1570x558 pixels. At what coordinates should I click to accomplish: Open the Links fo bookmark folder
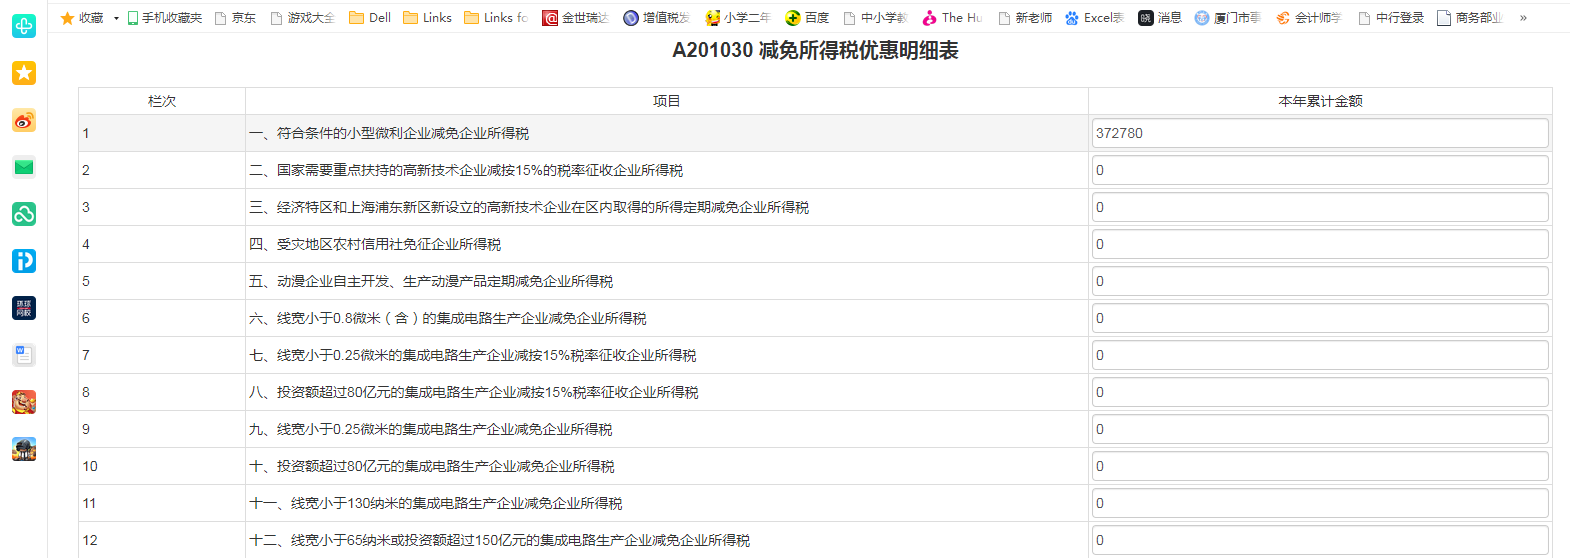coord(496,18)
